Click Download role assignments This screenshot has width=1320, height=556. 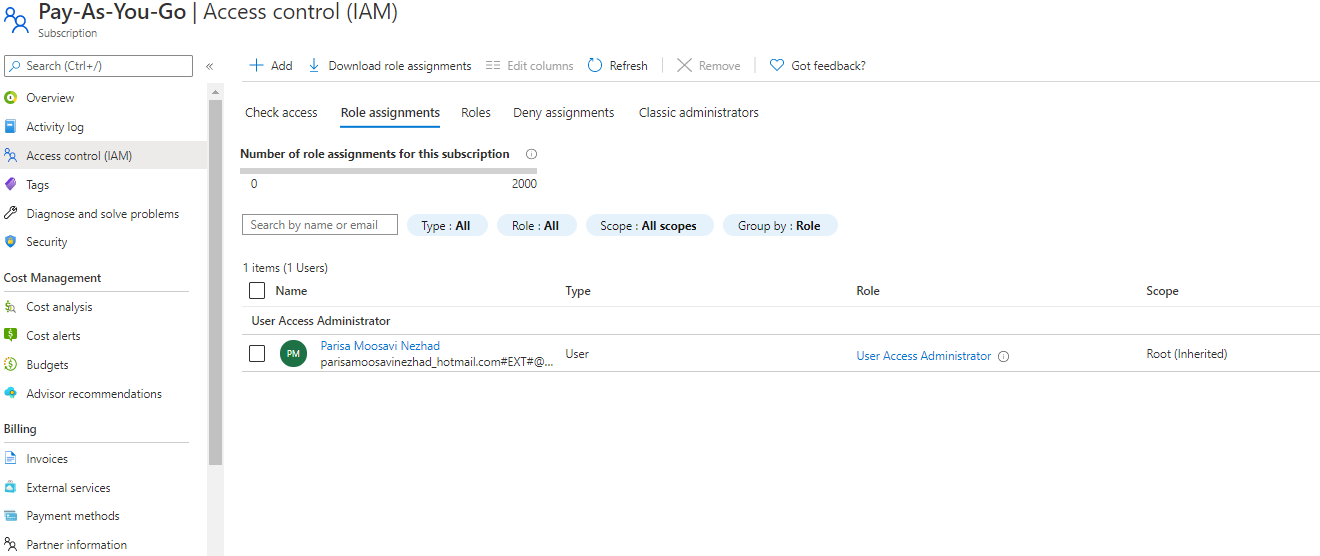[x=389, y=66]
